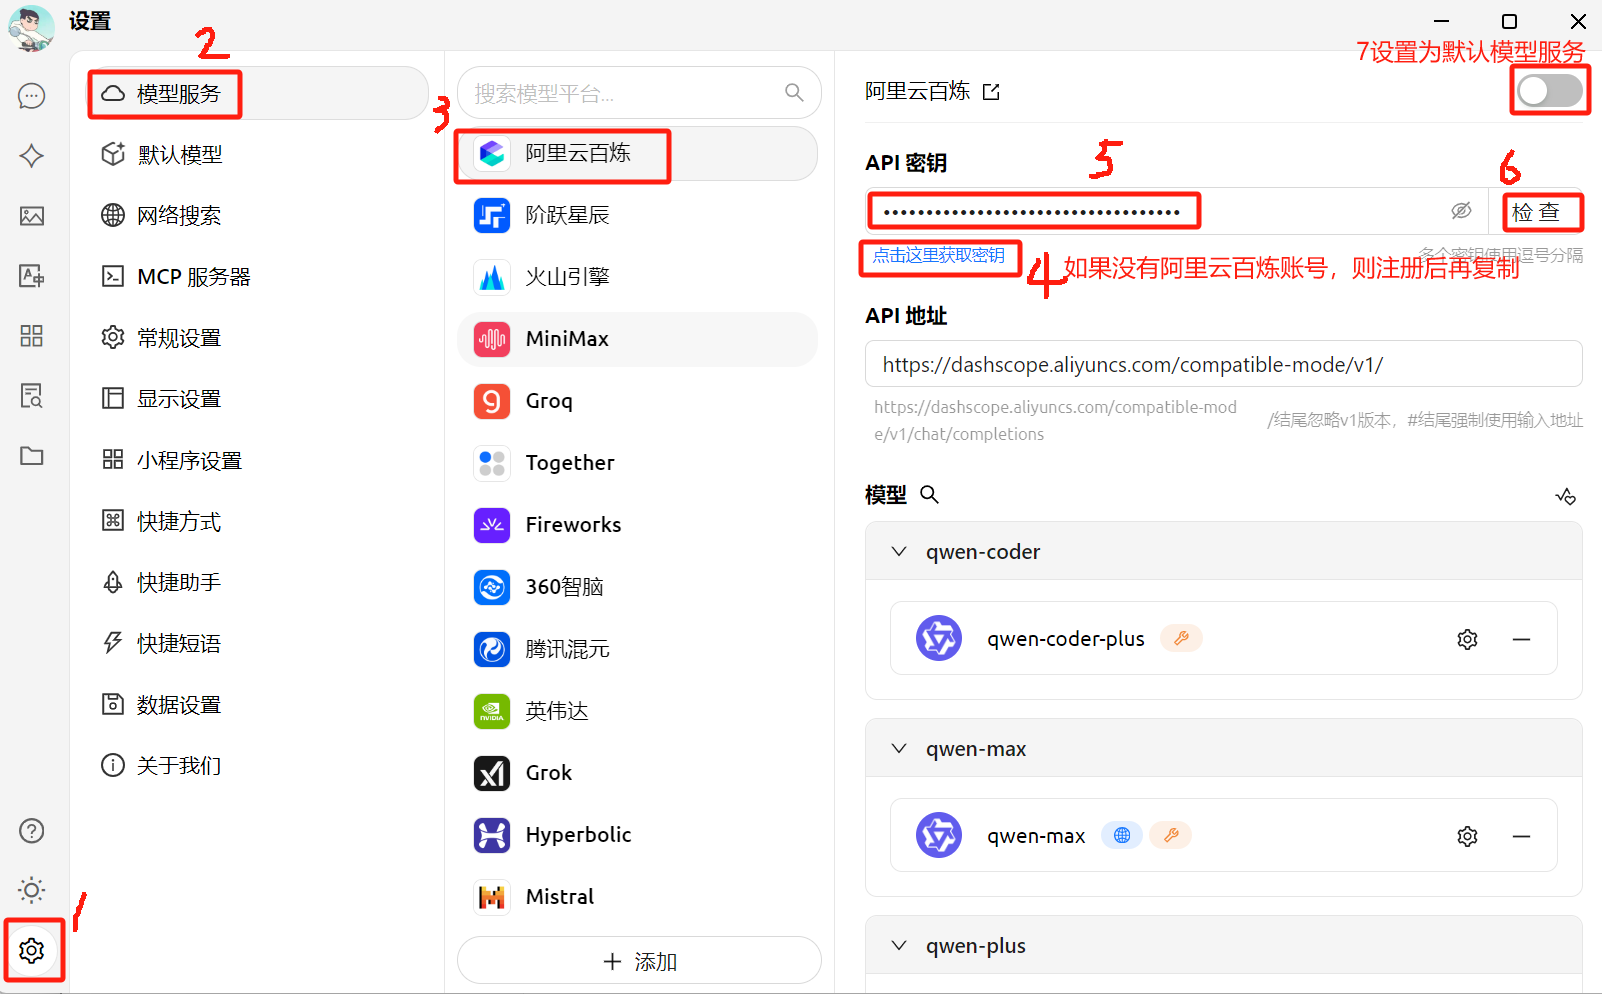Open the knowledge base sidebar icon

pos(32,396)
